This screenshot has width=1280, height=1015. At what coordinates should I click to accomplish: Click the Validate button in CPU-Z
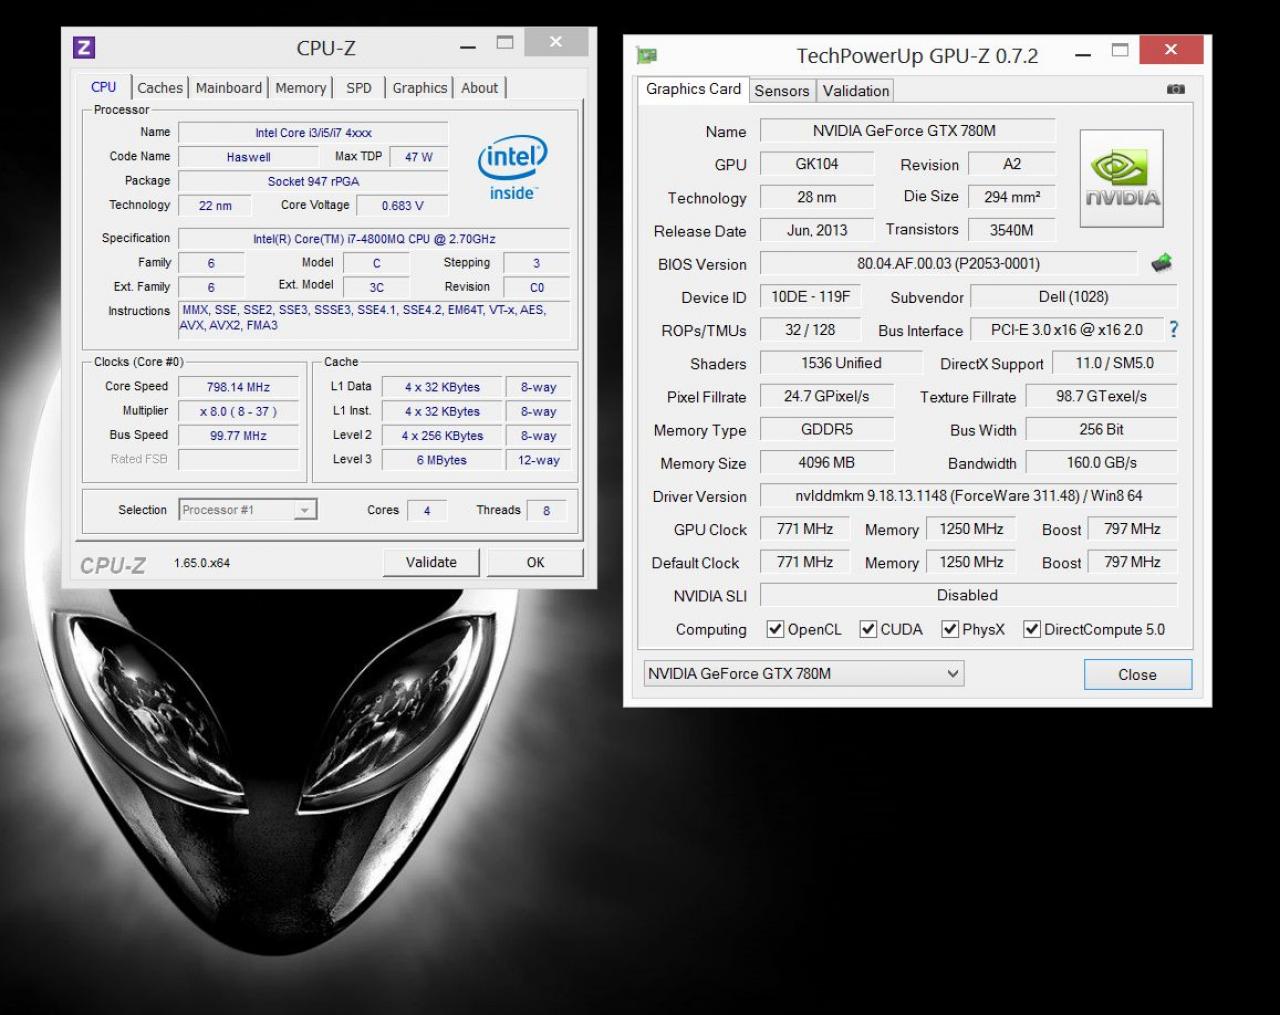[x=431, y=562]
